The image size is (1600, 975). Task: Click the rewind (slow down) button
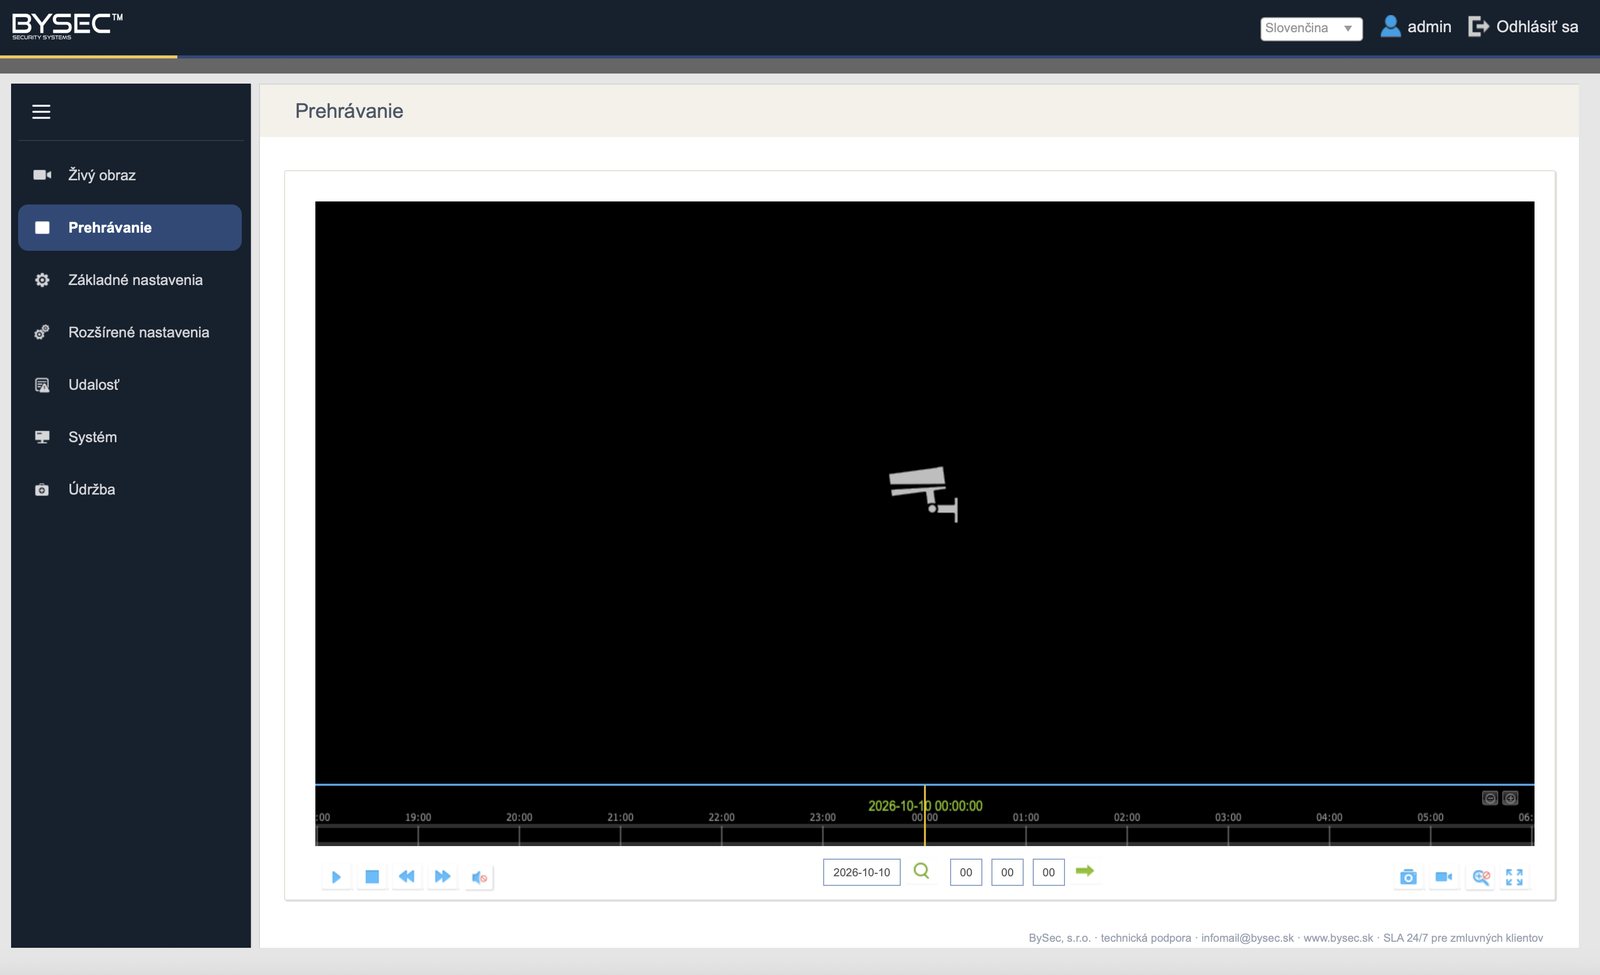tap(407, 877)
